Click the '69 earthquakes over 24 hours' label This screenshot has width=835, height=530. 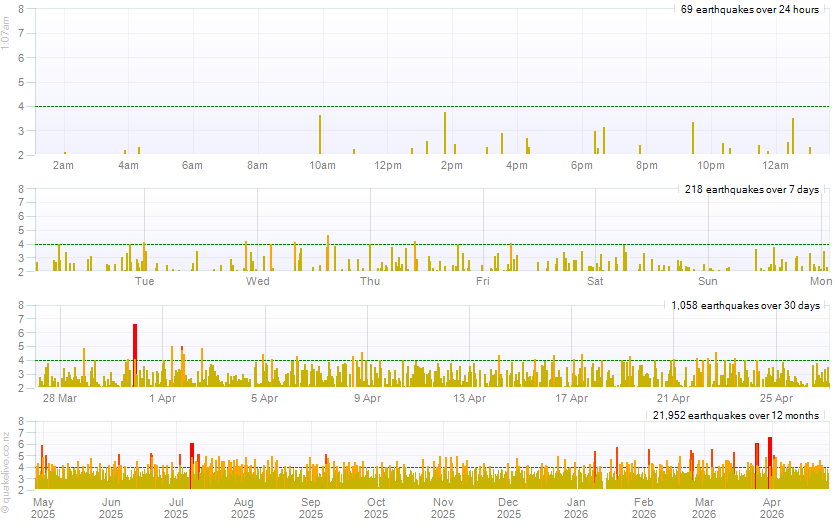coord(749,9)
